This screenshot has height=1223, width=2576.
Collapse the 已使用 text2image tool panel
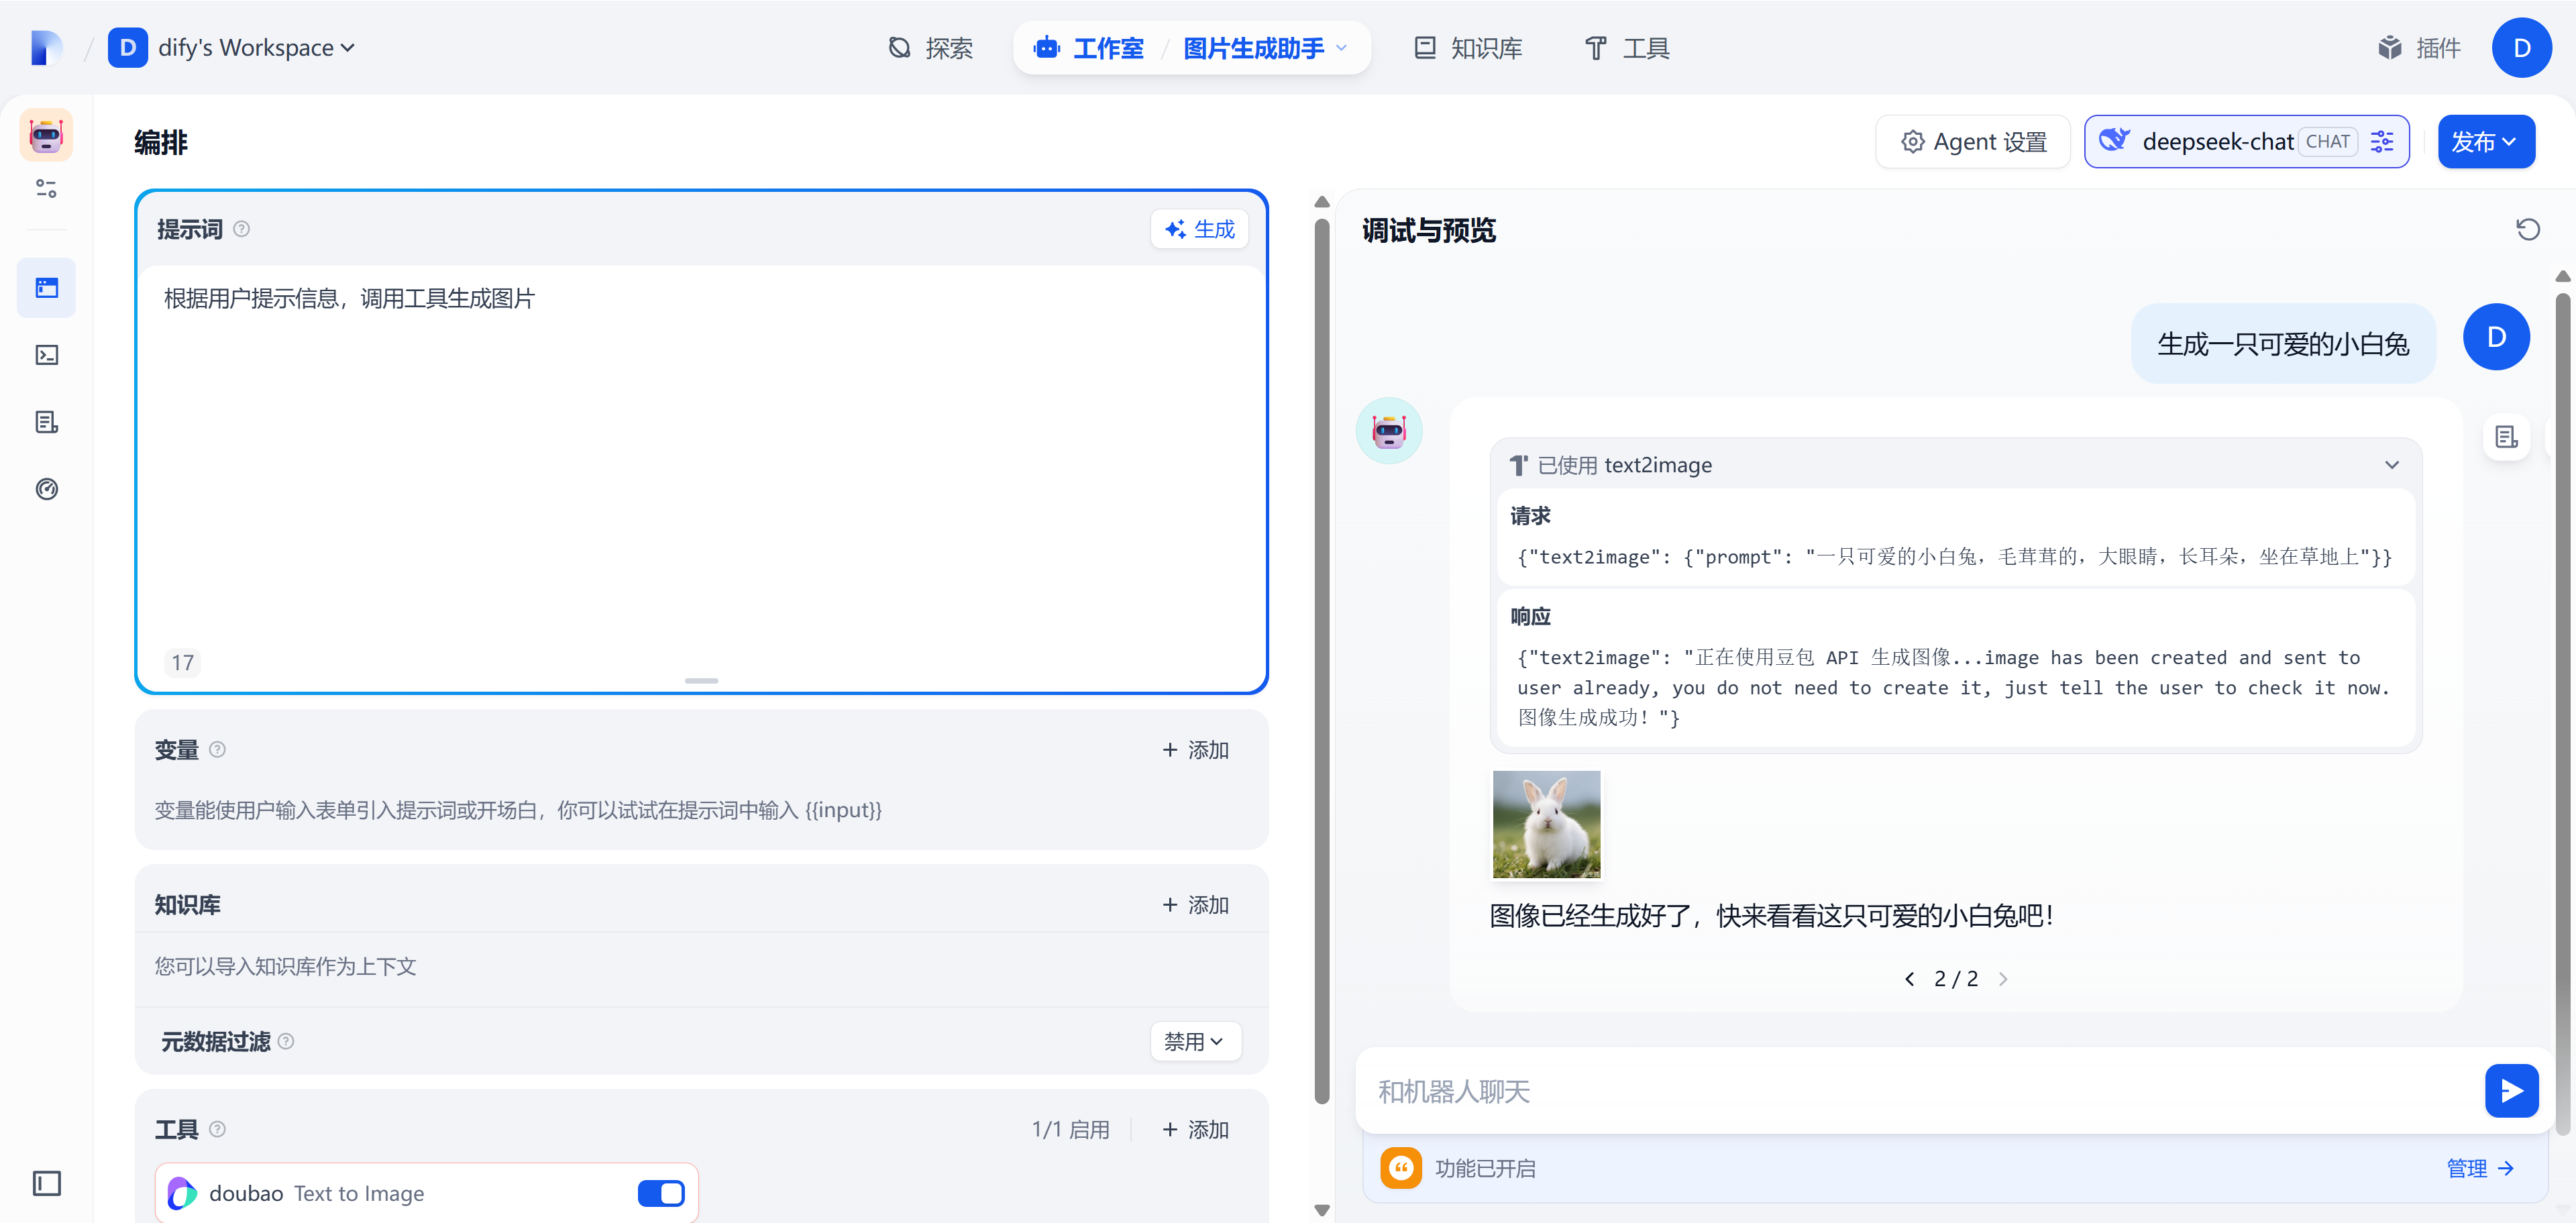coord(2391,465)
